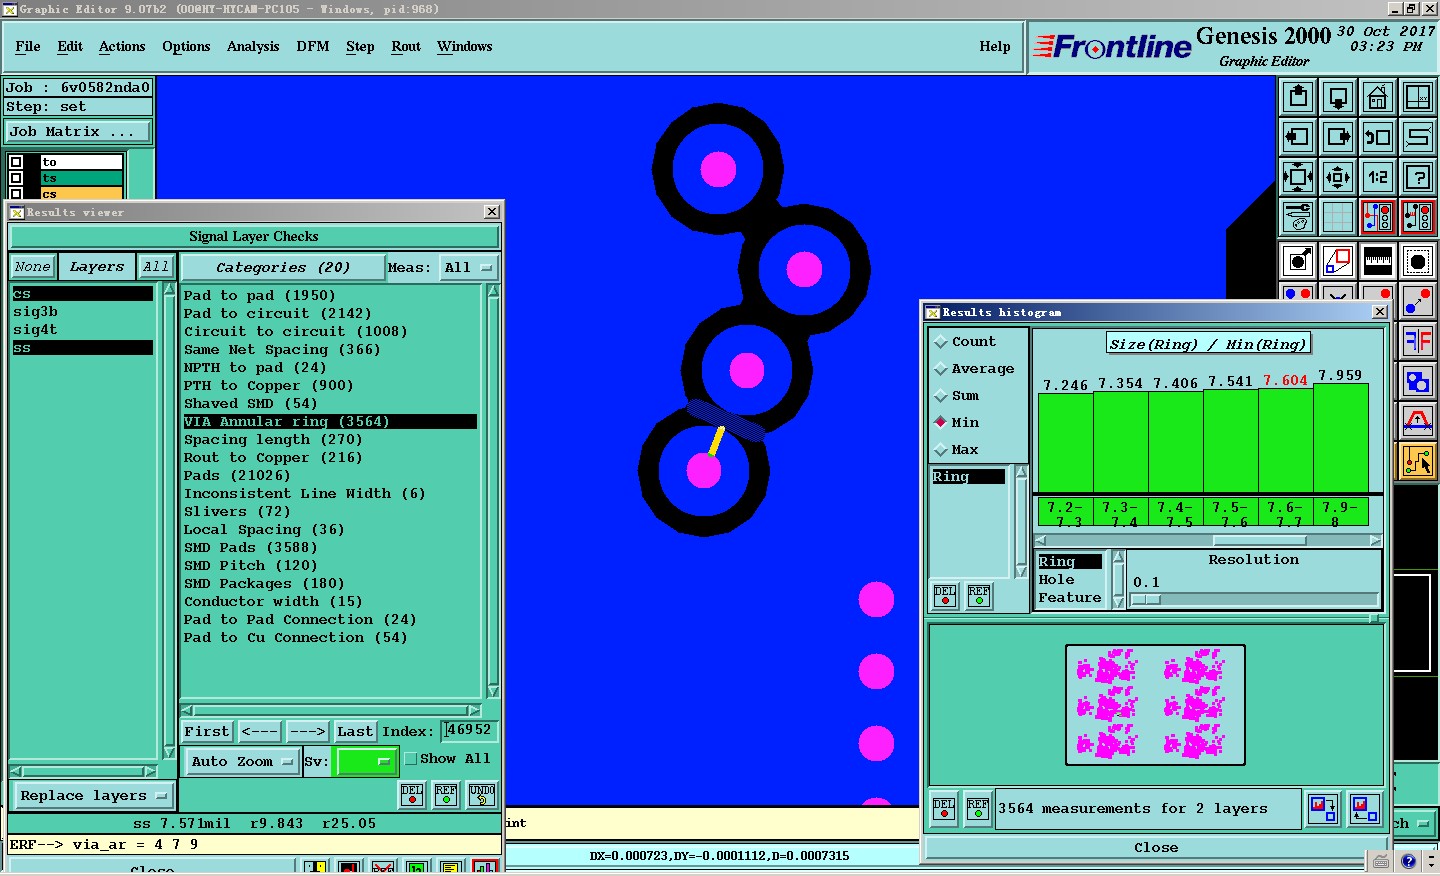Click Close in Results histogram window

pos(1155,848)
